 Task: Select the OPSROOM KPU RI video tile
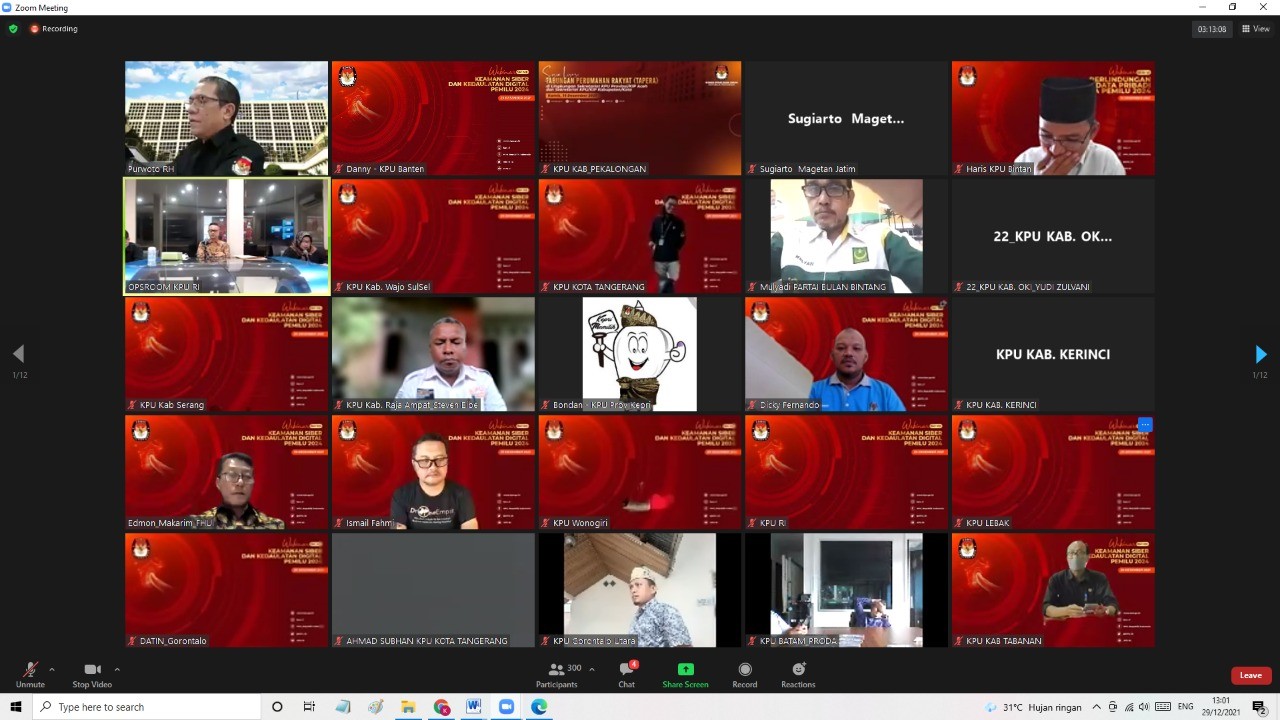226,236
